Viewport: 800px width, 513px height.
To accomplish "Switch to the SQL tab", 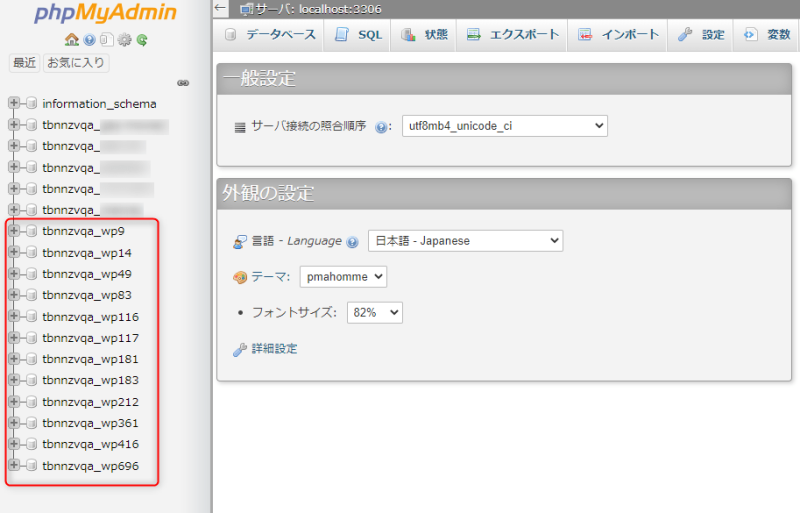I will point(358,35).
